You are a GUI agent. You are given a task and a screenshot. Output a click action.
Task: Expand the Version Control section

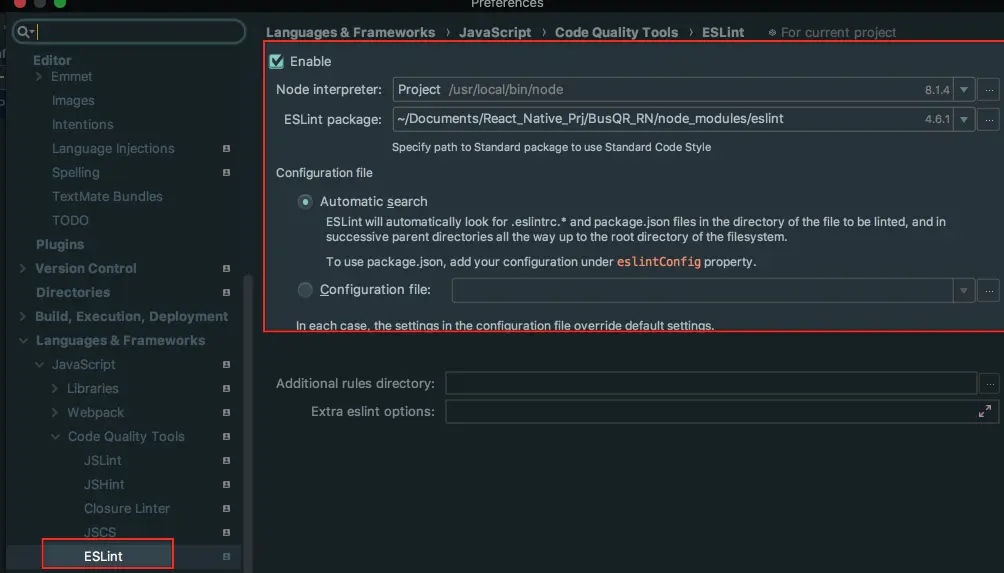pyautogui.click(x=23, y=268)
